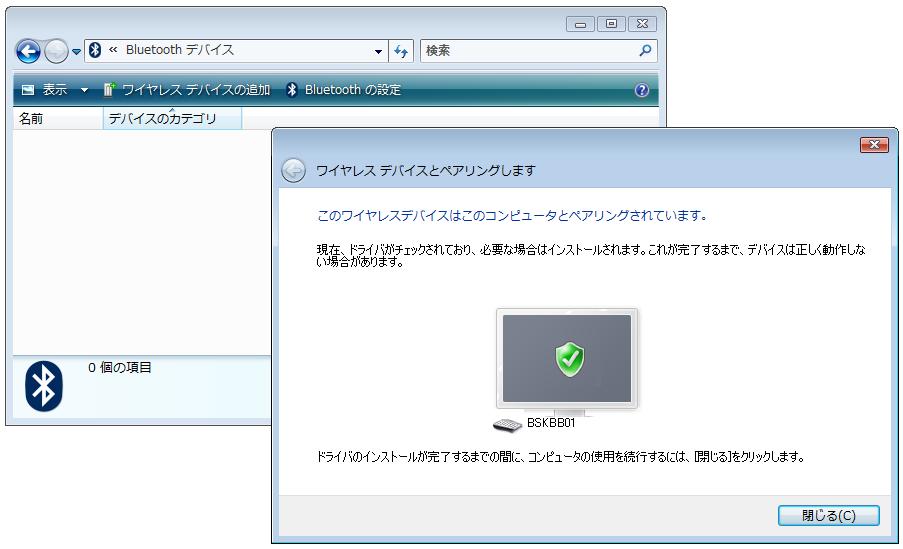Choose ワイヤレス デバイスの追加 in toolbar

tap(187, 90)
